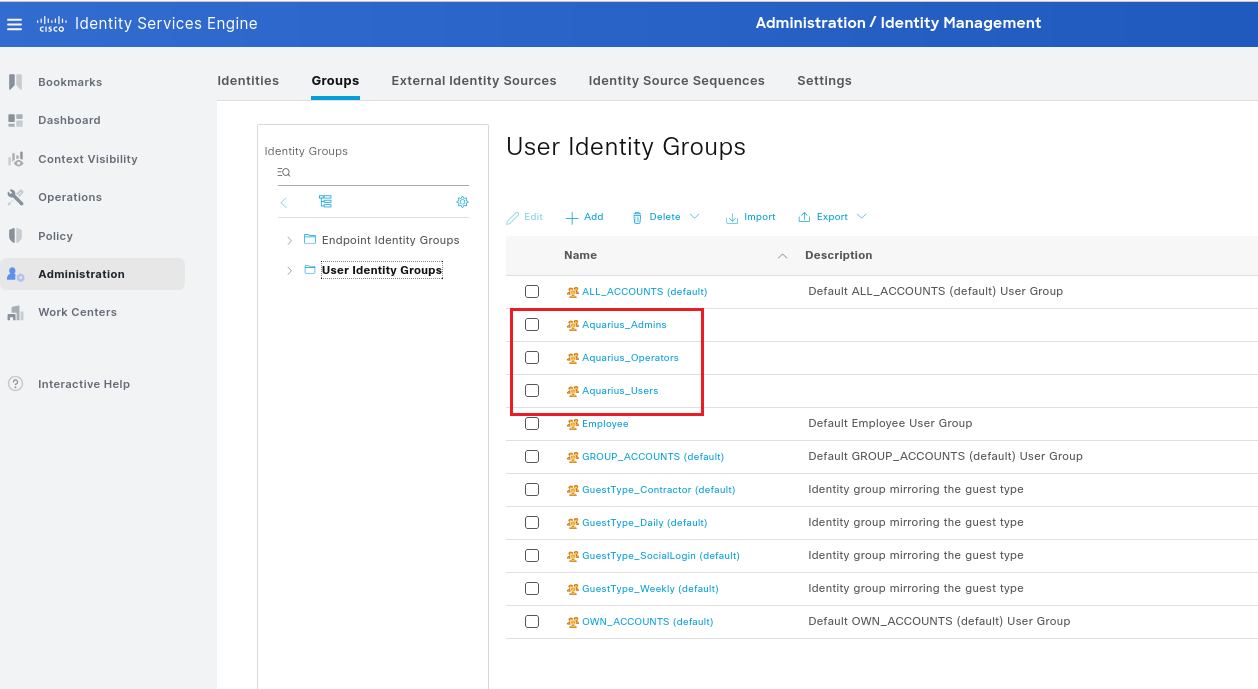Open the Export dropdown arrow
This screenshot has height=689, width=1258.
click(x=861, y=217)
